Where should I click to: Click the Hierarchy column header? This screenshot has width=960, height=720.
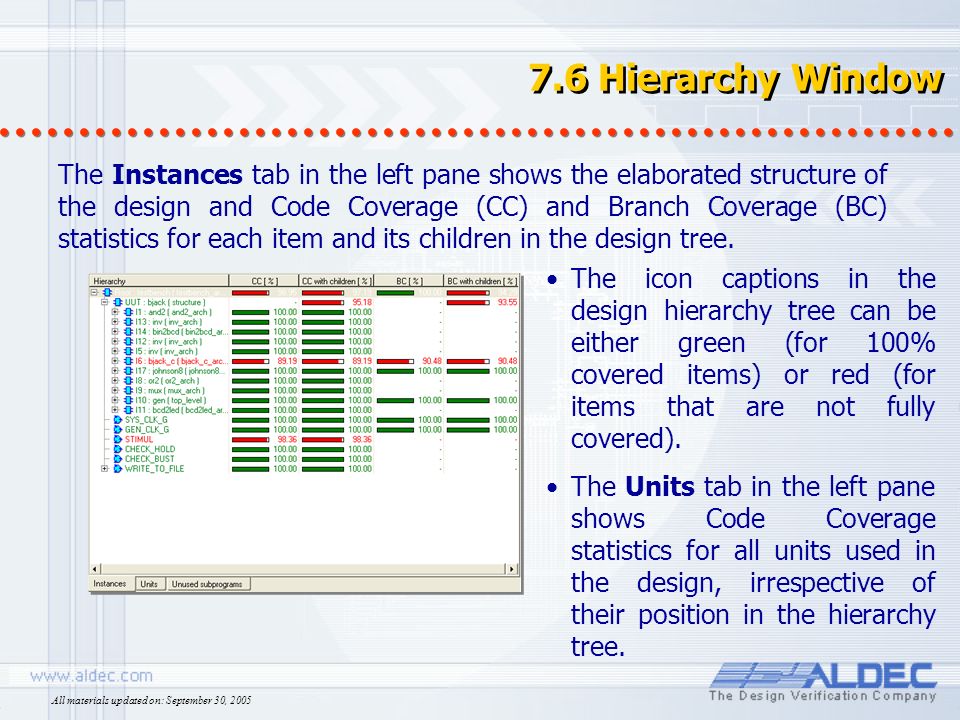159,281
